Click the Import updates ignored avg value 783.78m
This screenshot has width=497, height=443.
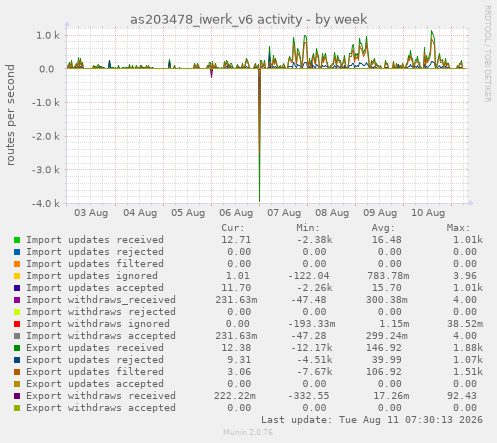tap(388, 276)
